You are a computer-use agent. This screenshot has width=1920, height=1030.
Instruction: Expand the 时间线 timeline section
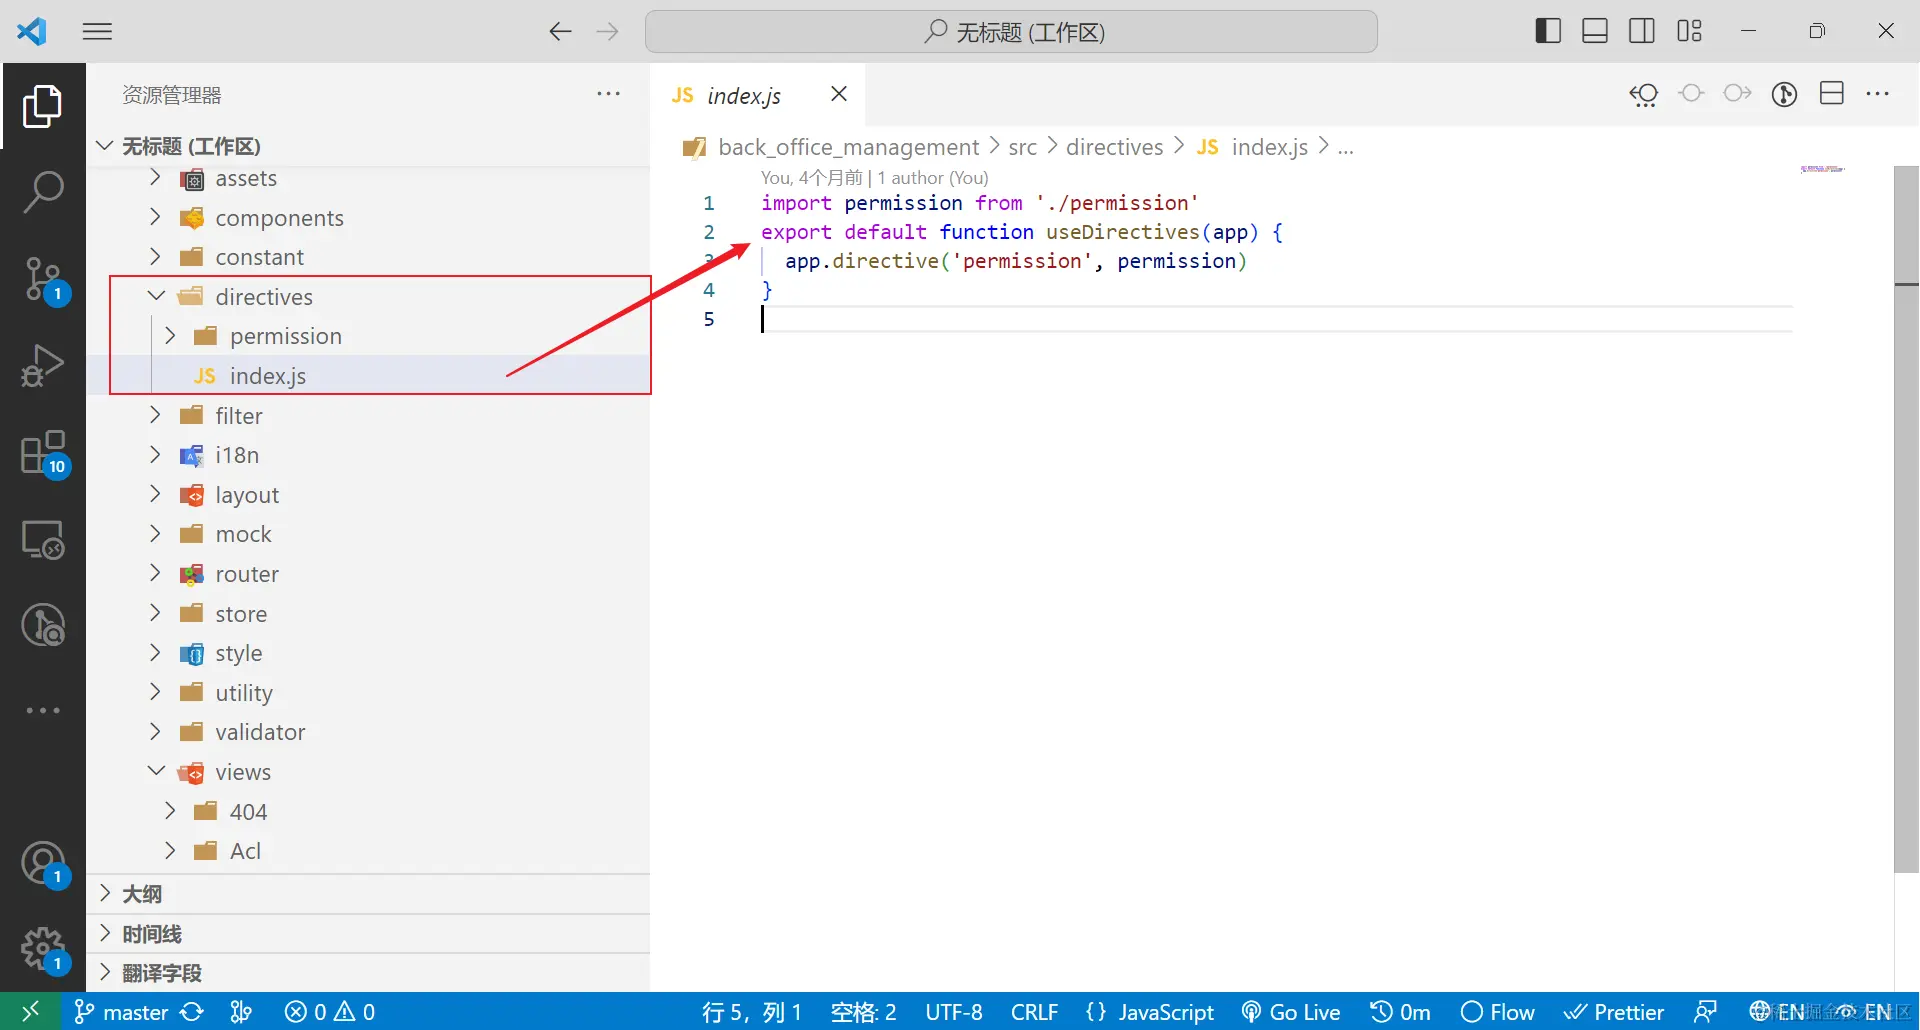tap(368, 934)
